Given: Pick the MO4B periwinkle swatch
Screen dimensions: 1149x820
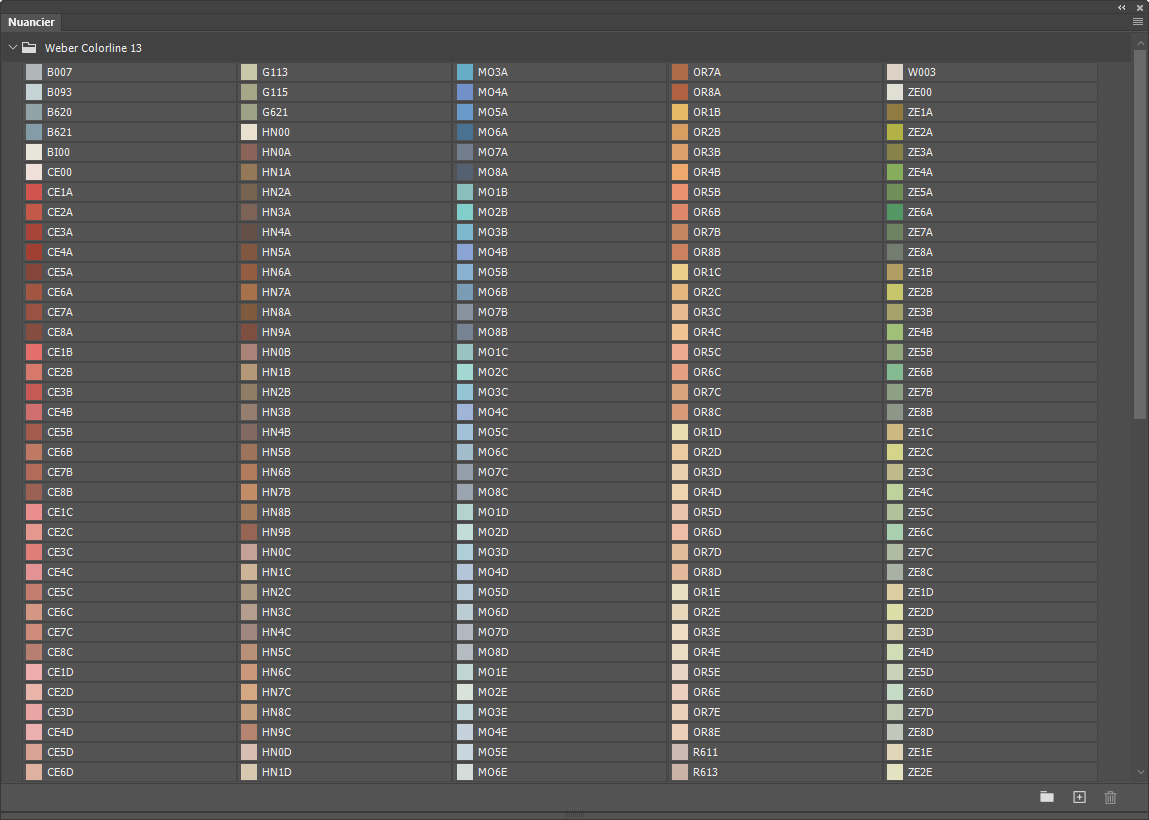Looking at the screenshot, I should click(560, 252).
